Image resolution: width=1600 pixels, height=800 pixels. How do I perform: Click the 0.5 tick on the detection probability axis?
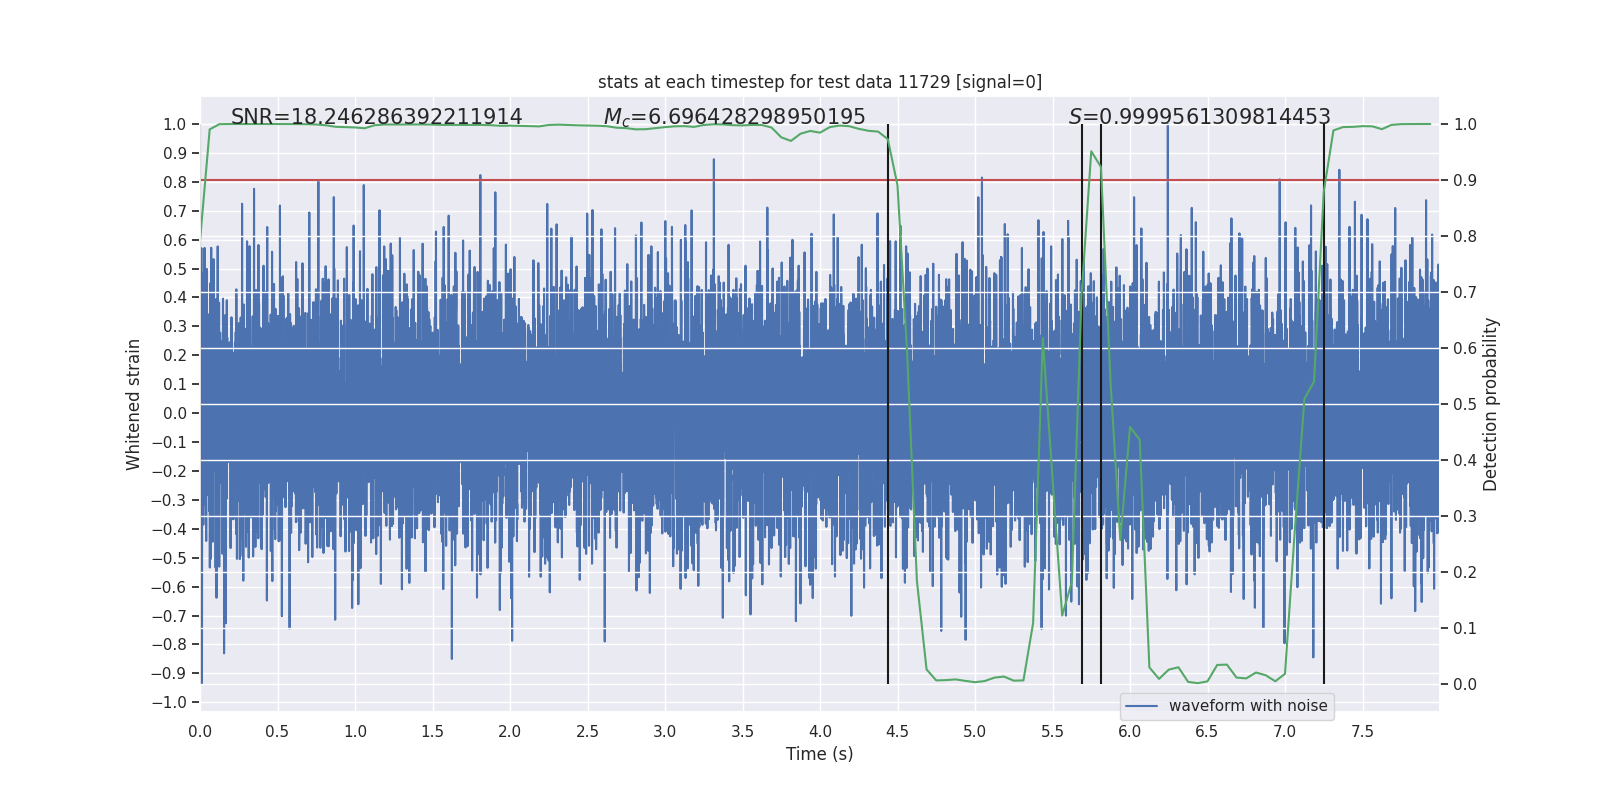pos(1465,405)
